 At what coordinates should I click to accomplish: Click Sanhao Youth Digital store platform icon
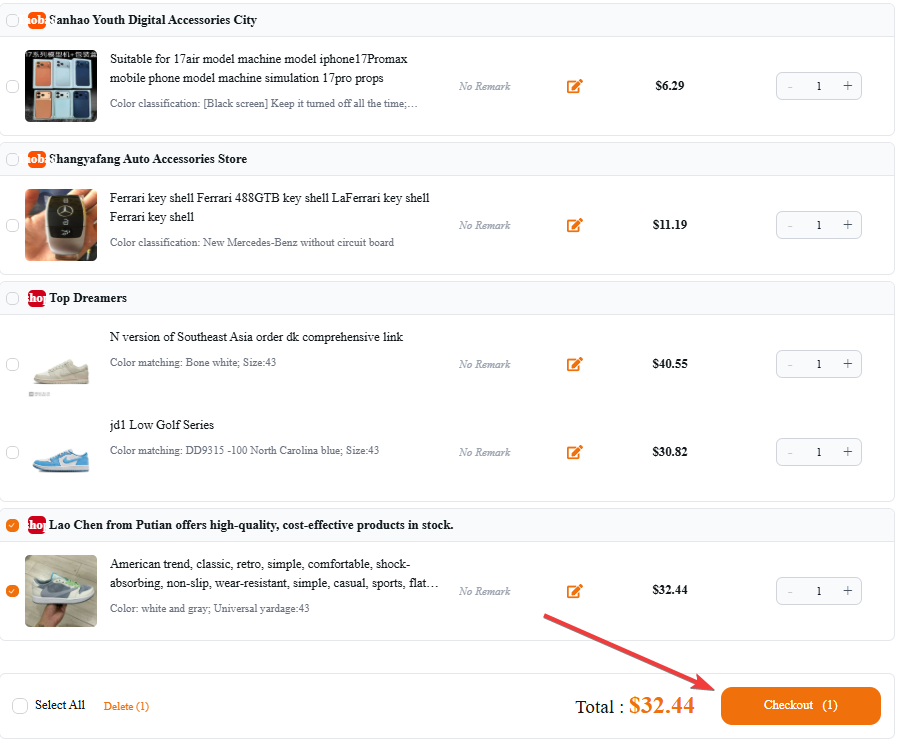(37, 20)
